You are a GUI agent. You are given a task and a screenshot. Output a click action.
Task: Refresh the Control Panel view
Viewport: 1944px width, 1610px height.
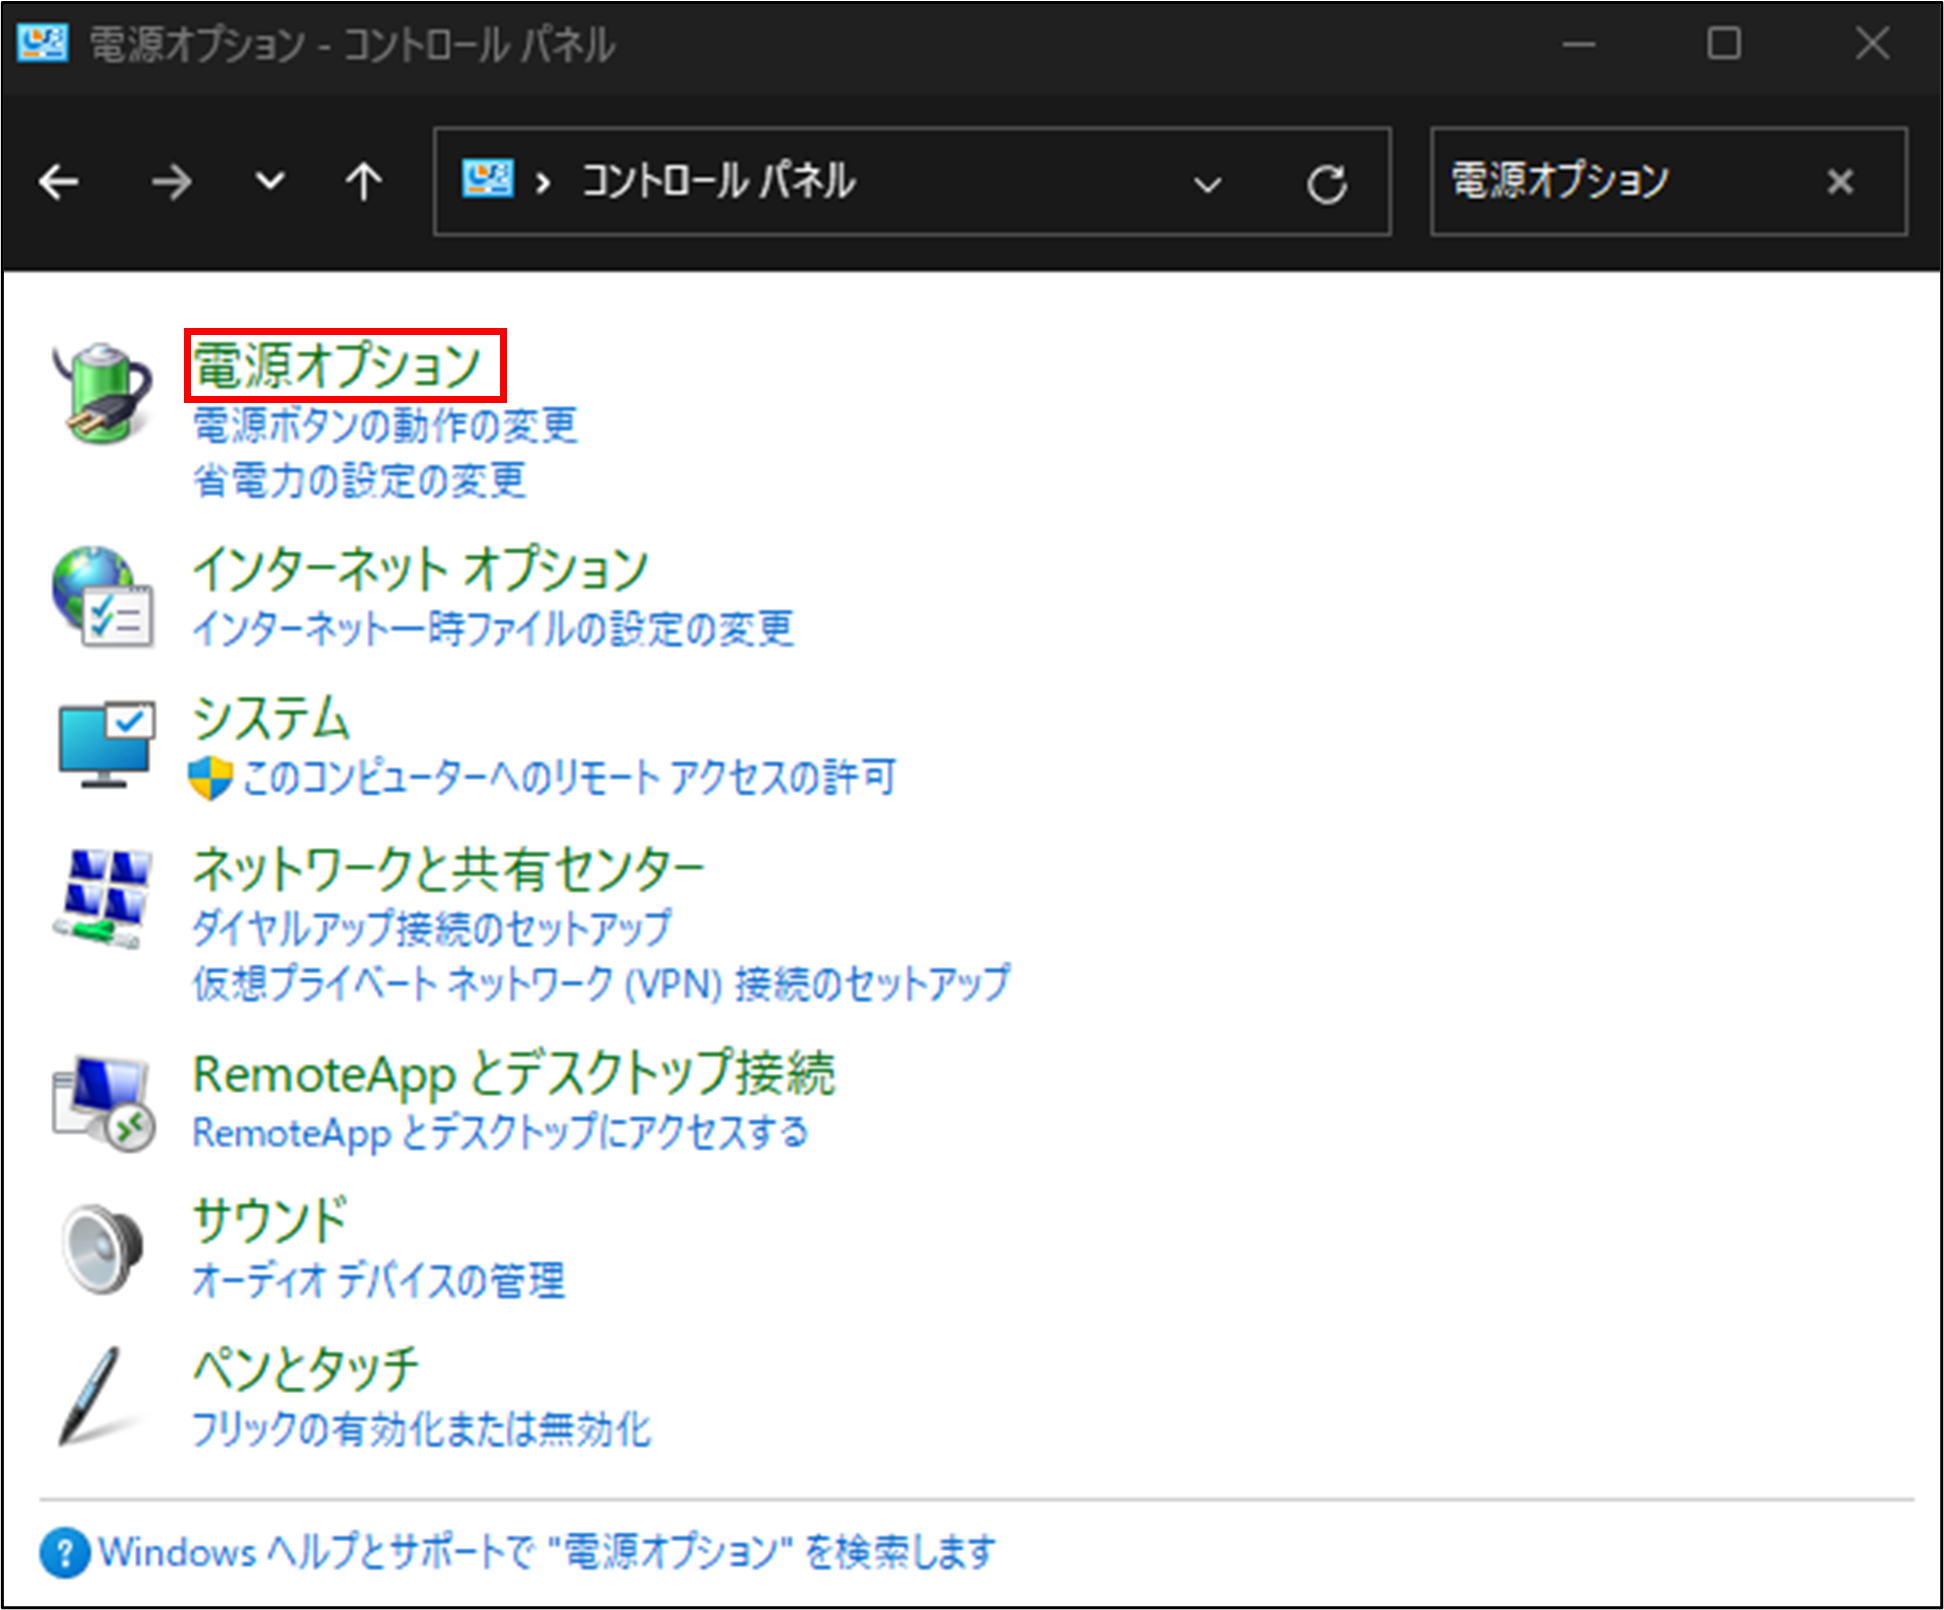tap(1327, 184)
